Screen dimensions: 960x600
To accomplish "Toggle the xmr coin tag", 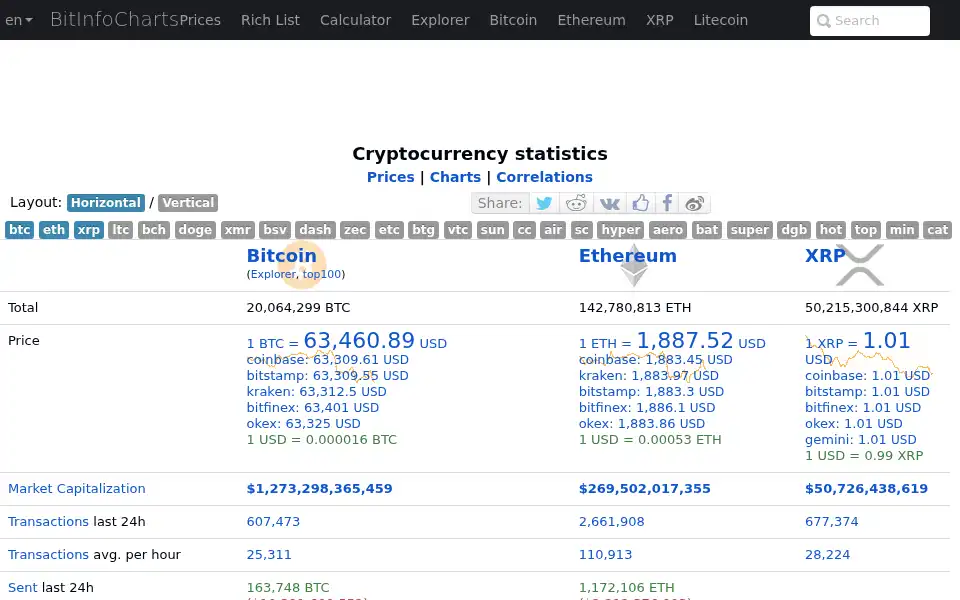I will [x=238, y=230].
